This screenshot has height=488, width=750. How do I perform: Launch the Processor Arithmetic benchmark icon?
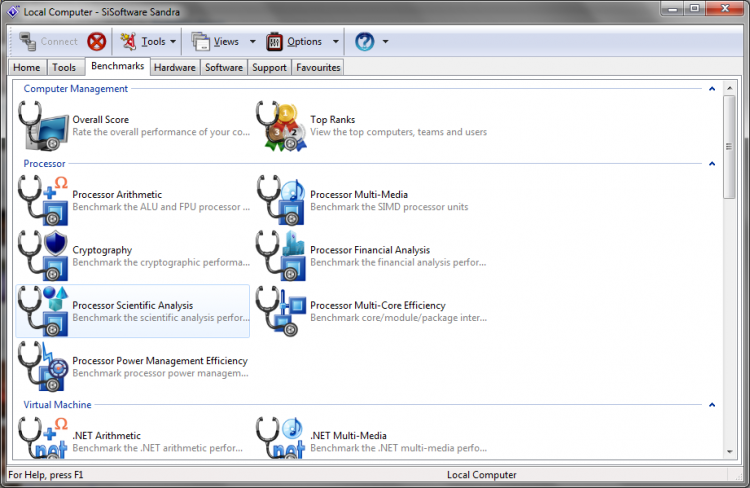[43, 200]
